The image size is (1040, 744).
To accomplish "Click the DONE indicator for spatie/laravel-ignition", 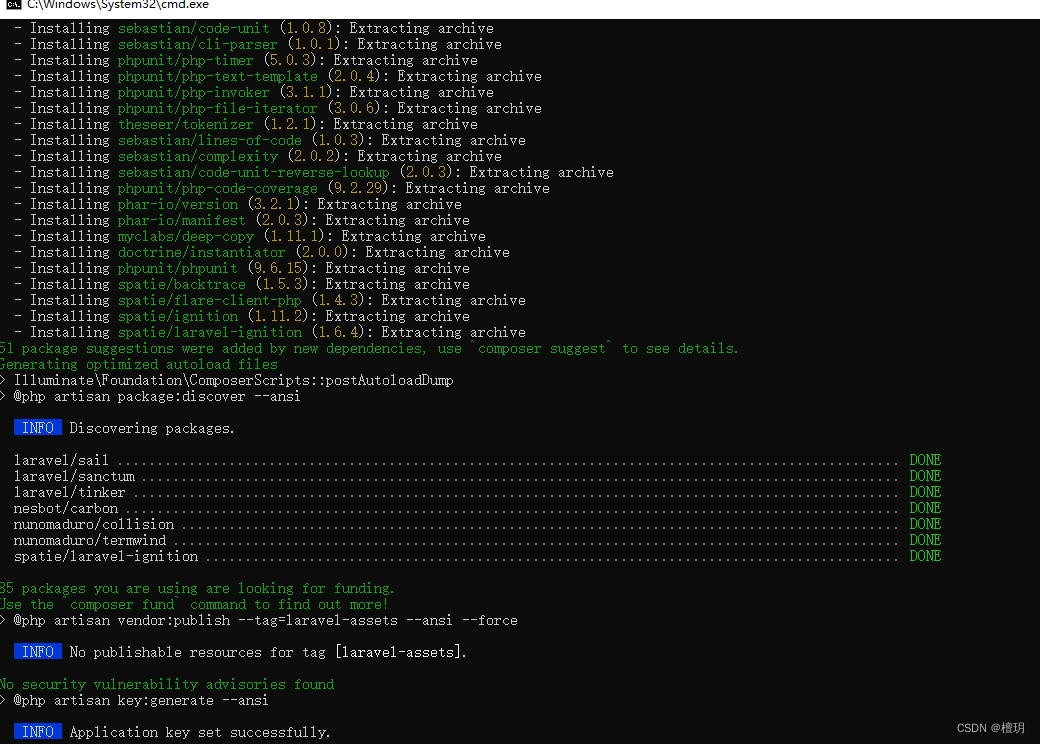I will pos(924,555).
